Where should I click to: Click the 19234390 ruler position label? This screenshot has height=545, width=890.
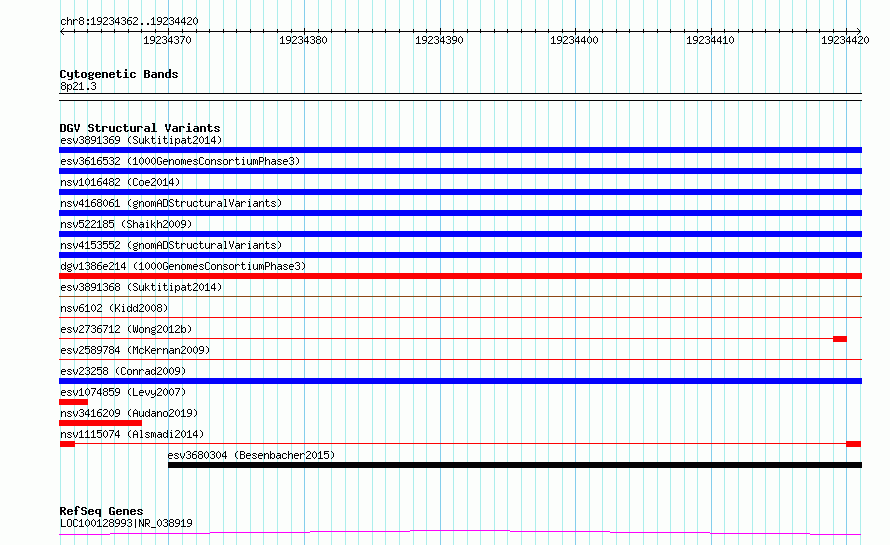coord(439,40)
